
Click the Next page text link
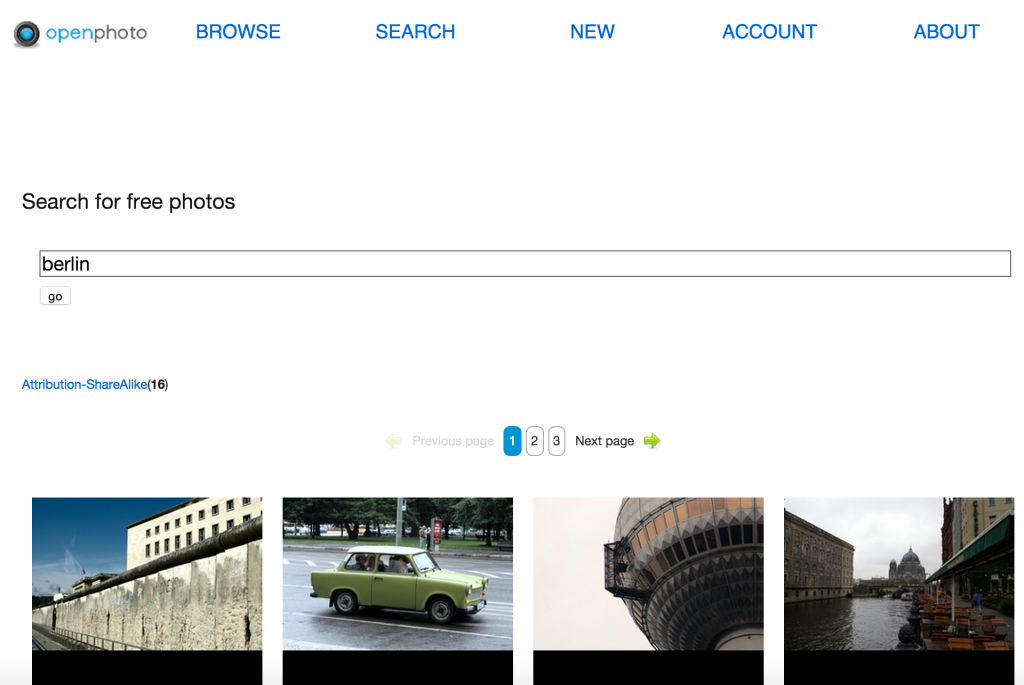tap(604, 441)
